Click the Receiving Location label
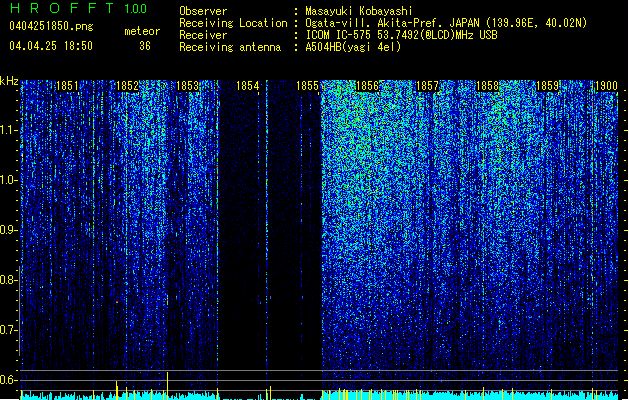The width and height of the screenshot is (629, 400). pyautogui.click(x=233, y=23)
